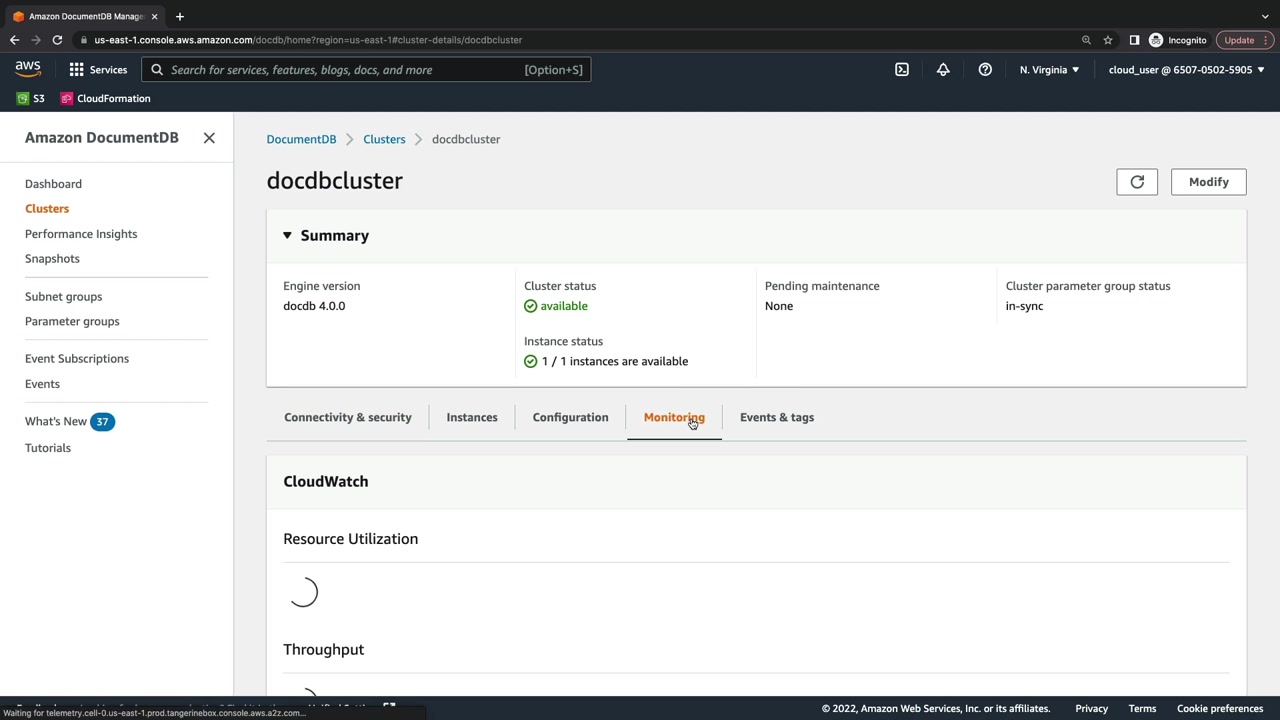The image size is (1280, 720).
Task: Open Performance Insights in sidebar
Action: 81,234
